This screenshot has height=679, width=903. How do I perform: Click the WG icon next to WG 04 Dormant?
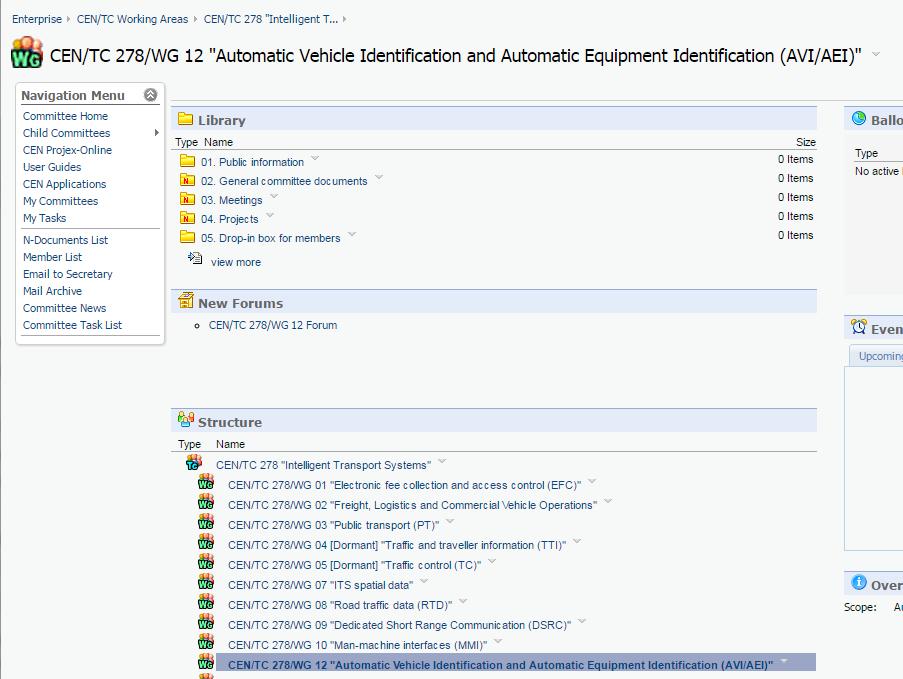point(206,541)
